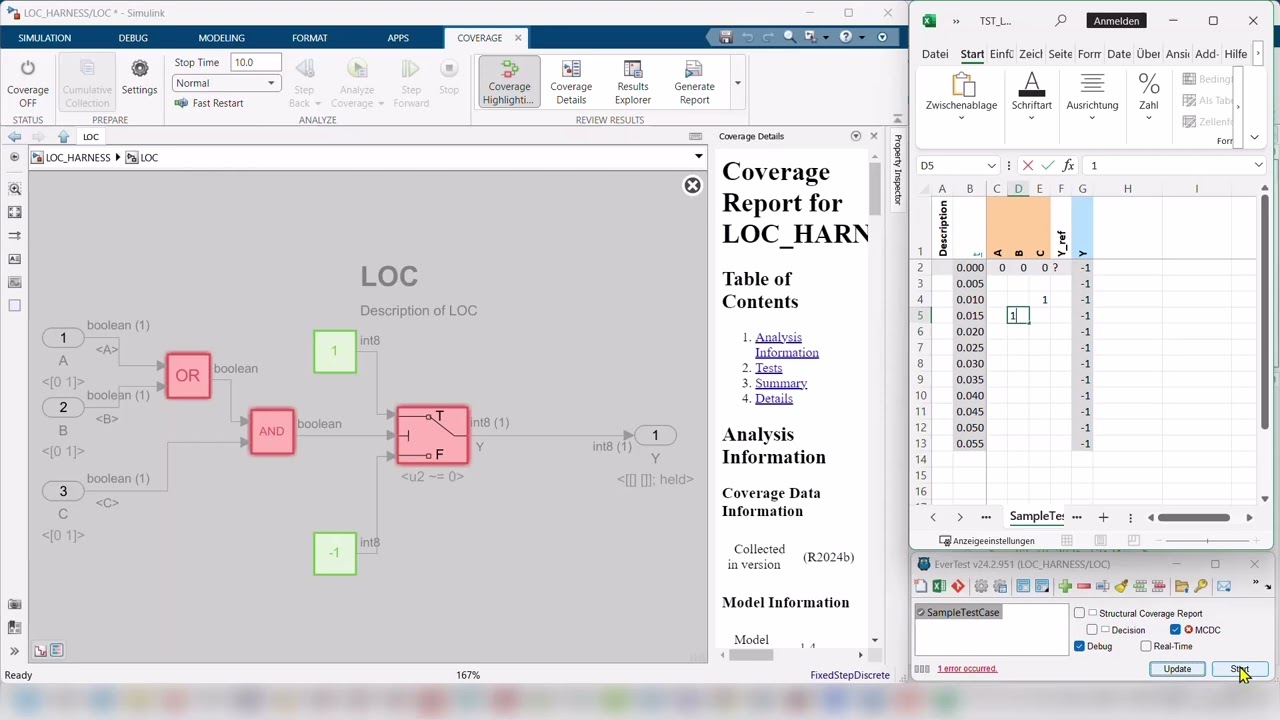Click the Excel horizontal sheet scrollbar
This screenshot has width=1280, height=720.
click(x=1194, y=517)
